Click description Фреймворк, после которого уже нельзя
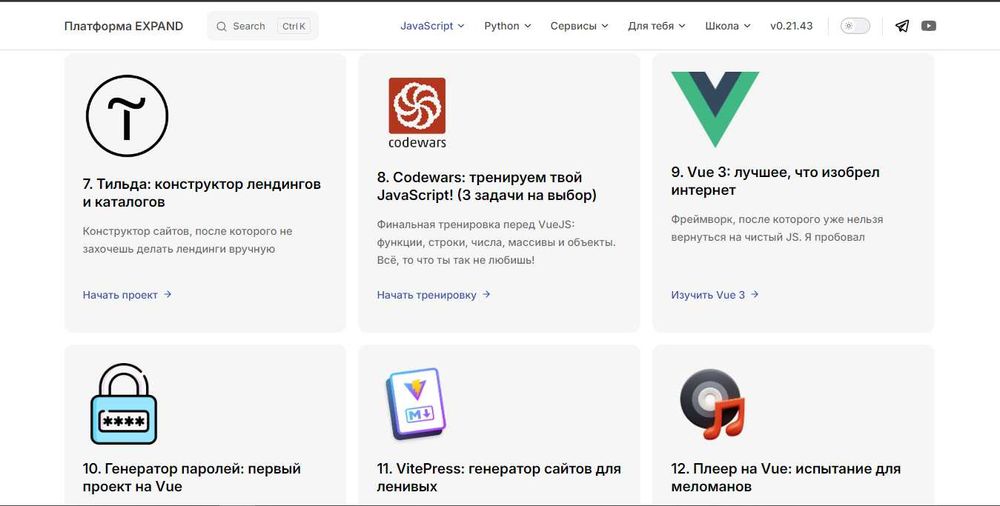Viewport: 1000px width, 506px height. pos(777,228)
